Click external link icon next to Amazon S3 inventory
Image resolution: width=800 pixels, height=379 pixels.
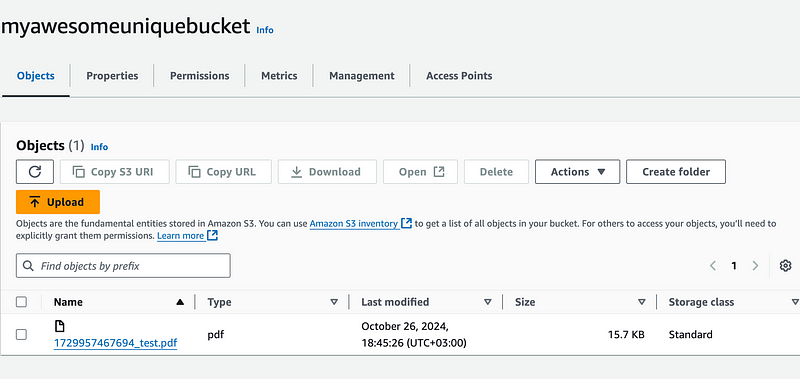coord(406,223)
